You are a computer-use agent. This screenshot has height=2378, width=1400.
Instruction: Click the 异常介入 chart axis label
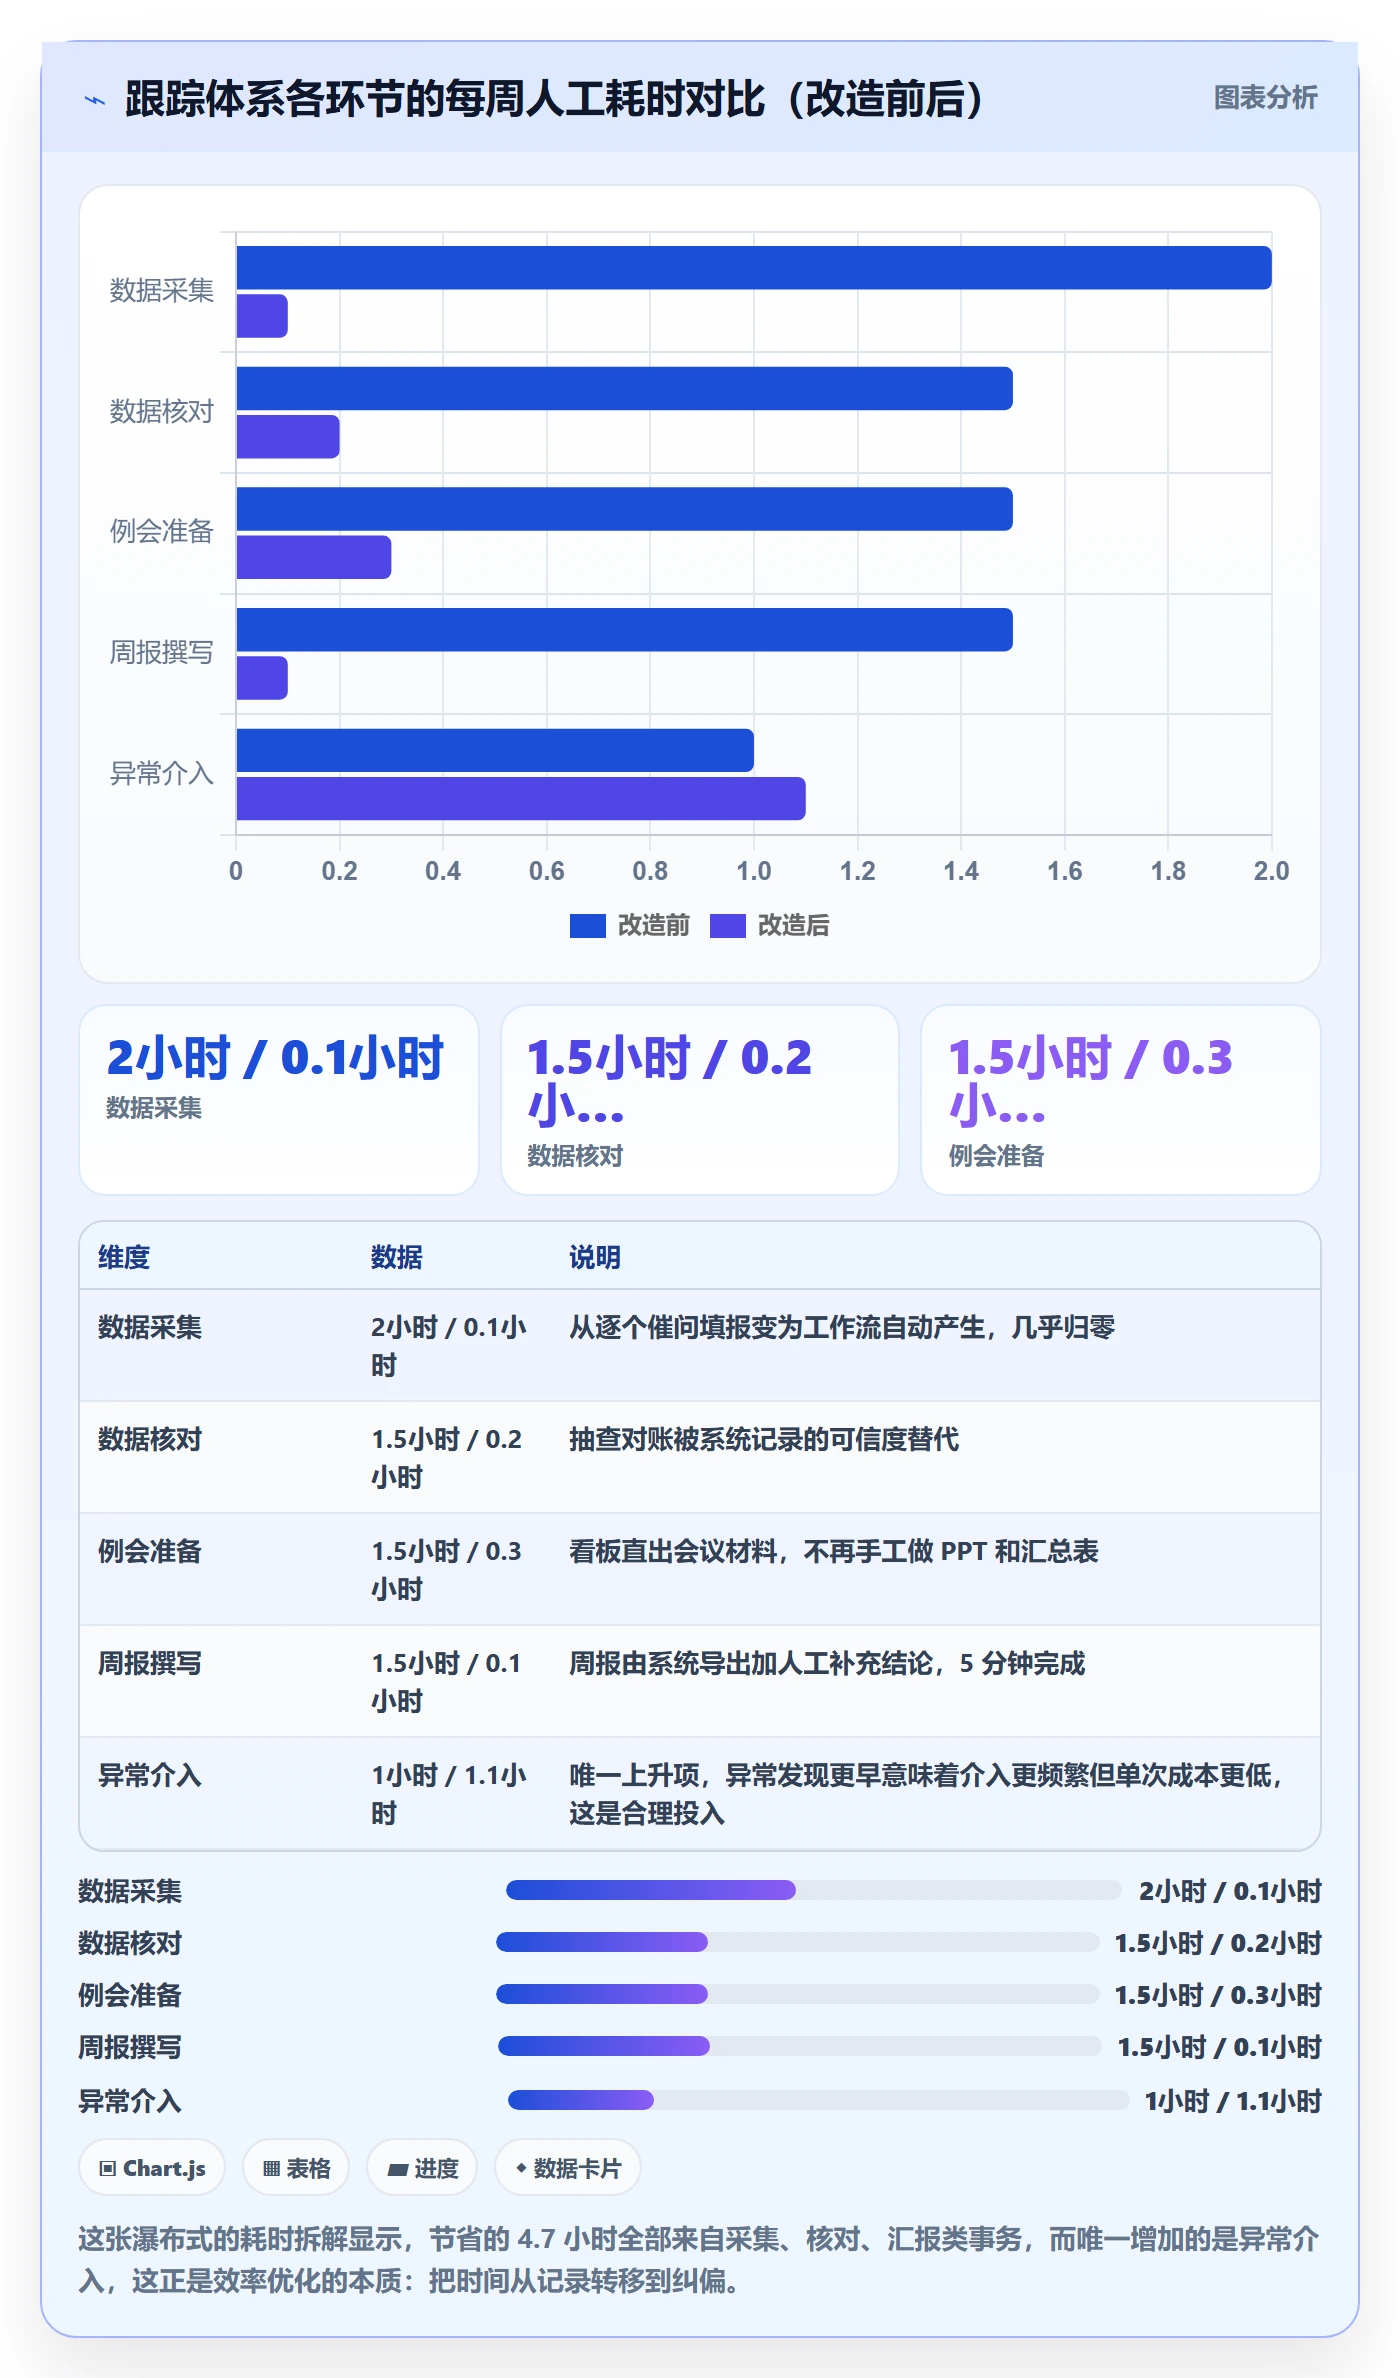click(161, 774)
